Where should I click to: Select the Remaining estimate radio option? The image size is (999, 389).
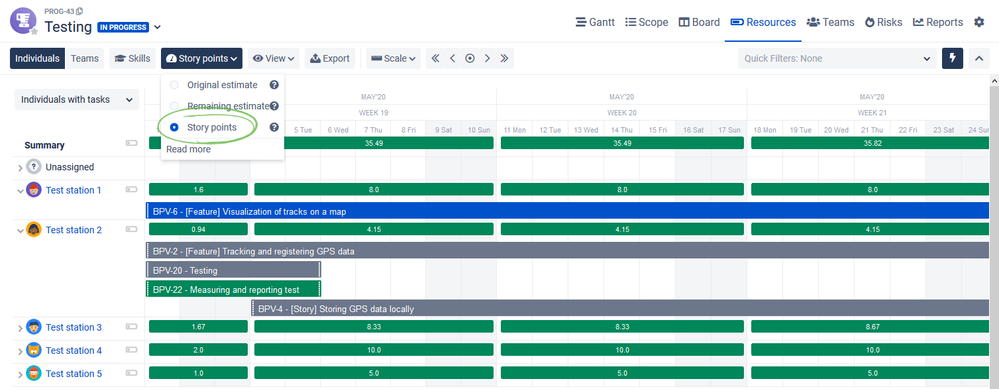174,106
